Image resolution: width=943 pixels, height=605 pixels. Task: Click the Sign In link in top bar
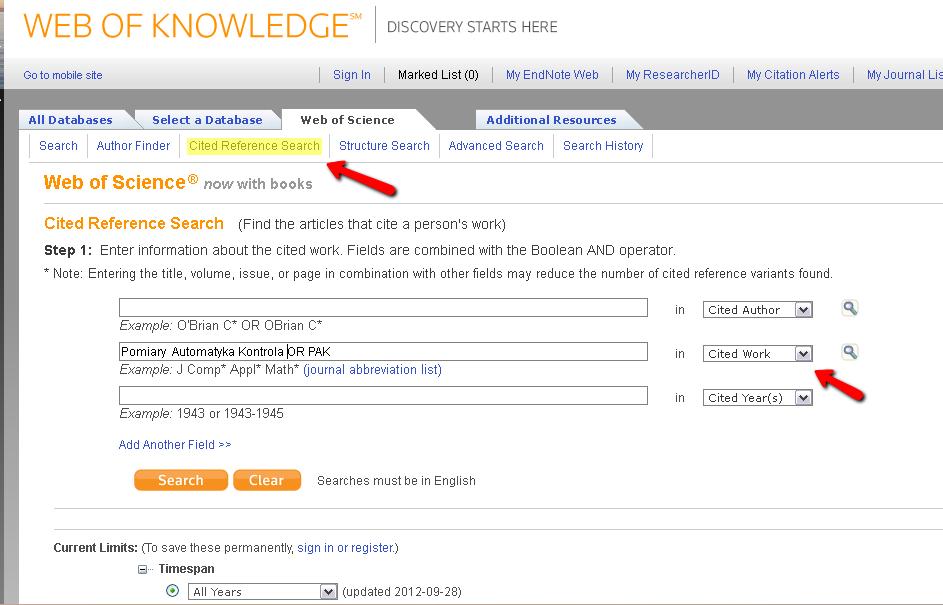pyautogui.click(x=352, y=75)
